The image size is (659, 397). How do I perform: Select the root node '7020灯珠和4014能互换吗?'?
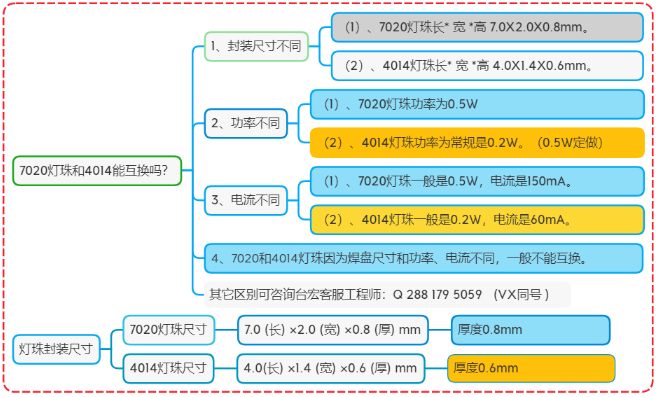point(97,171)
